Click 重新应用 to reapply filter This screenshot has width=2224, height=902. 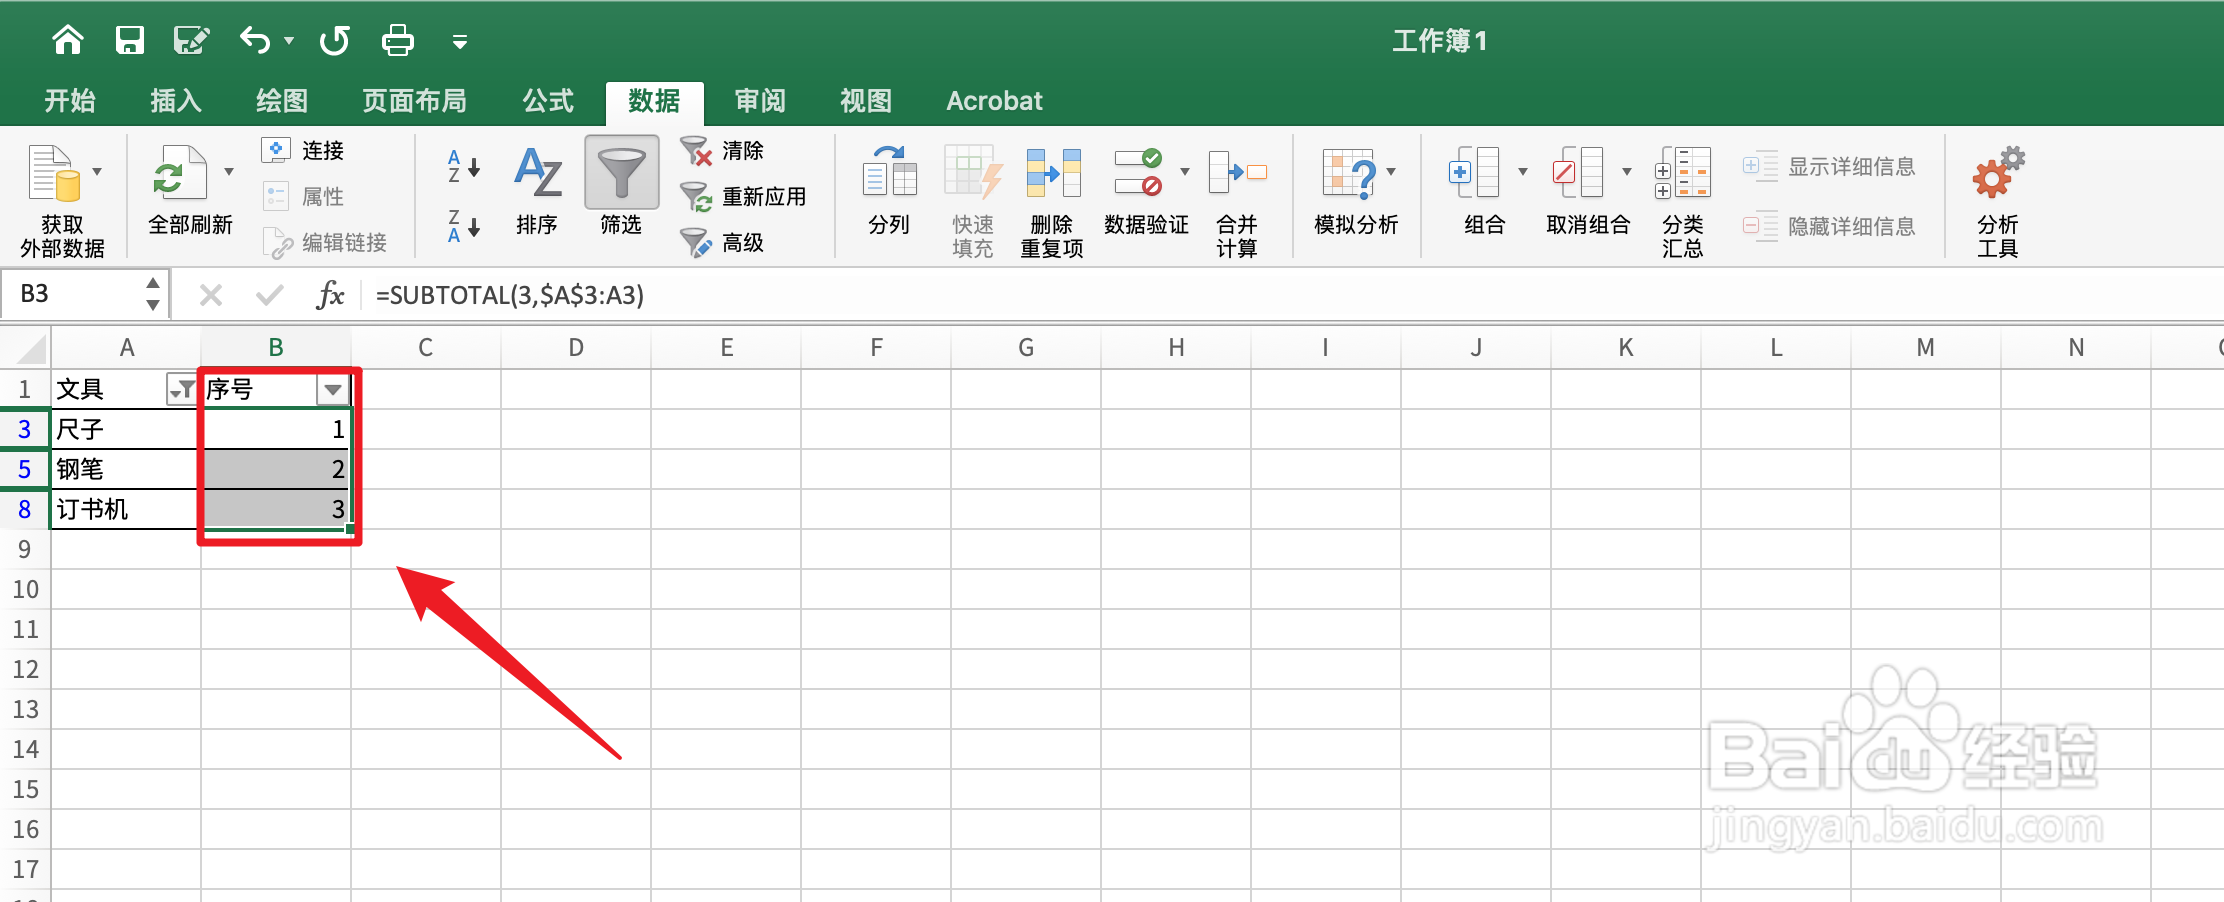point(743,196)
